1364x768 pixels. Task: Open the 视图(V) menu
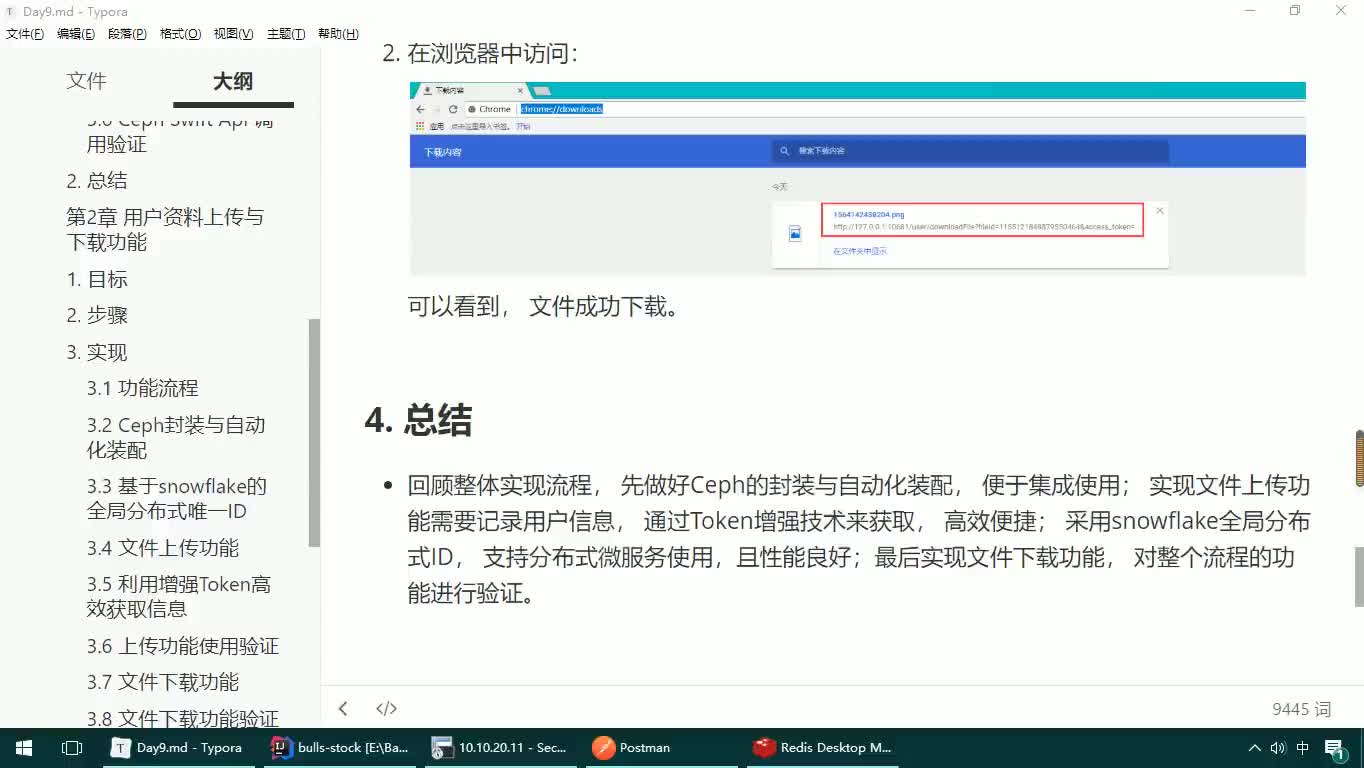pyautogui.click(x=233, y=34)
